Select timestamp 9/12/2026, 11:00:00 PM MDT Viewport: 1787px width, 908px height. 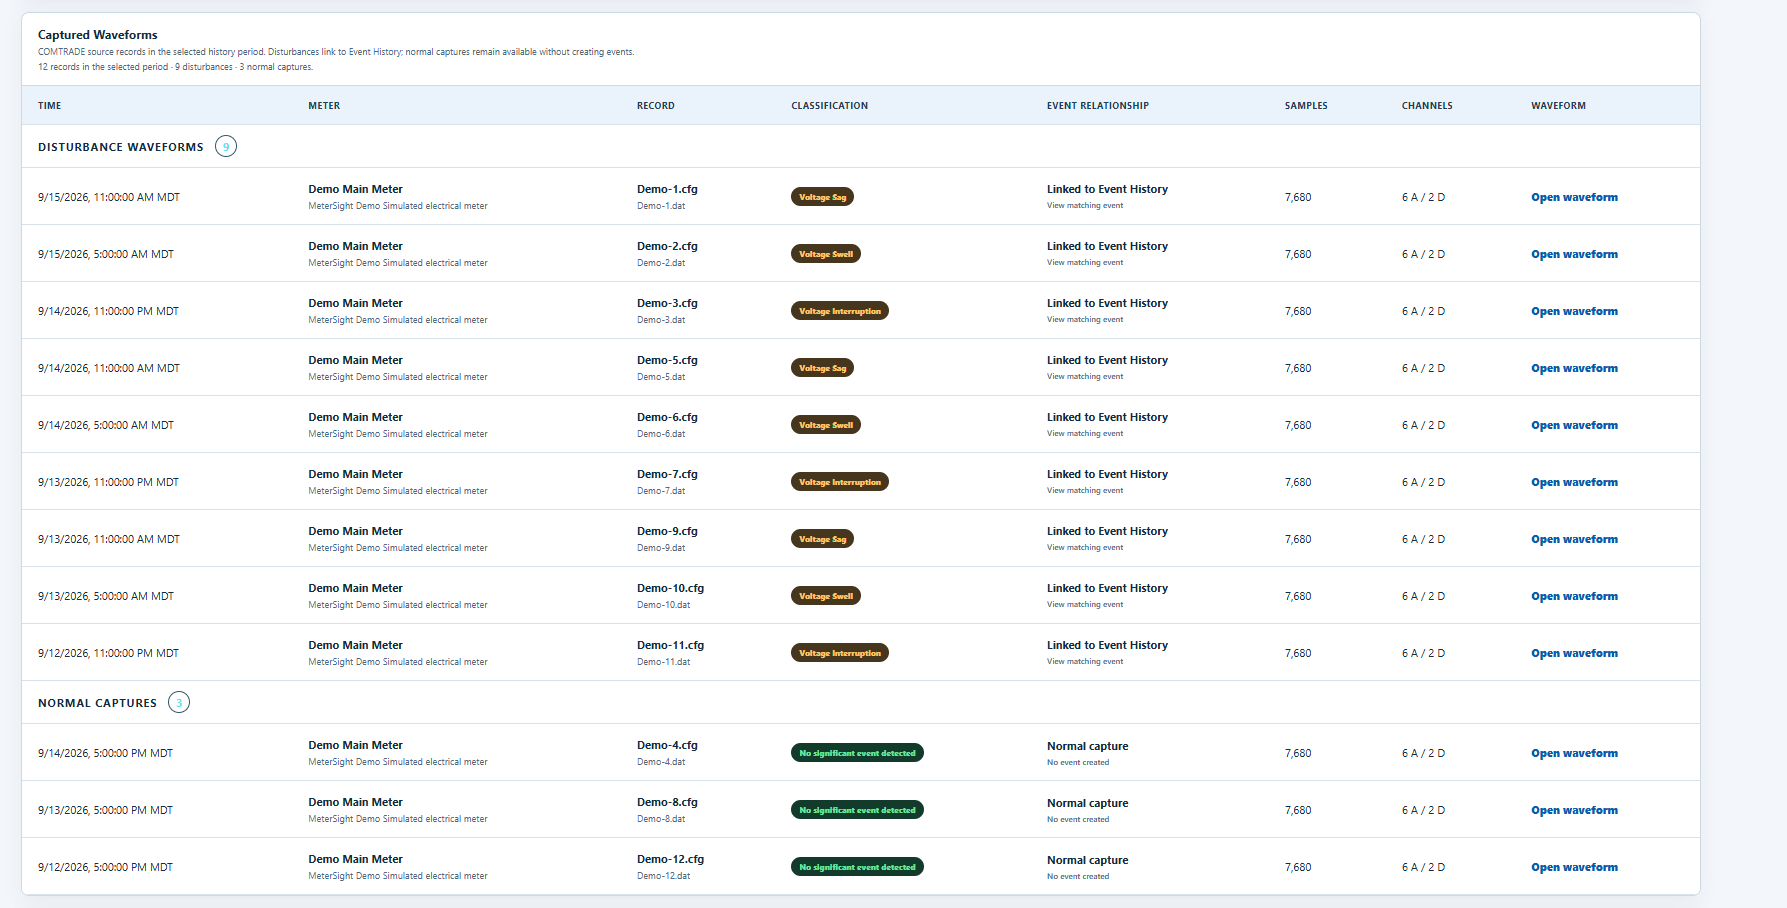108,653
